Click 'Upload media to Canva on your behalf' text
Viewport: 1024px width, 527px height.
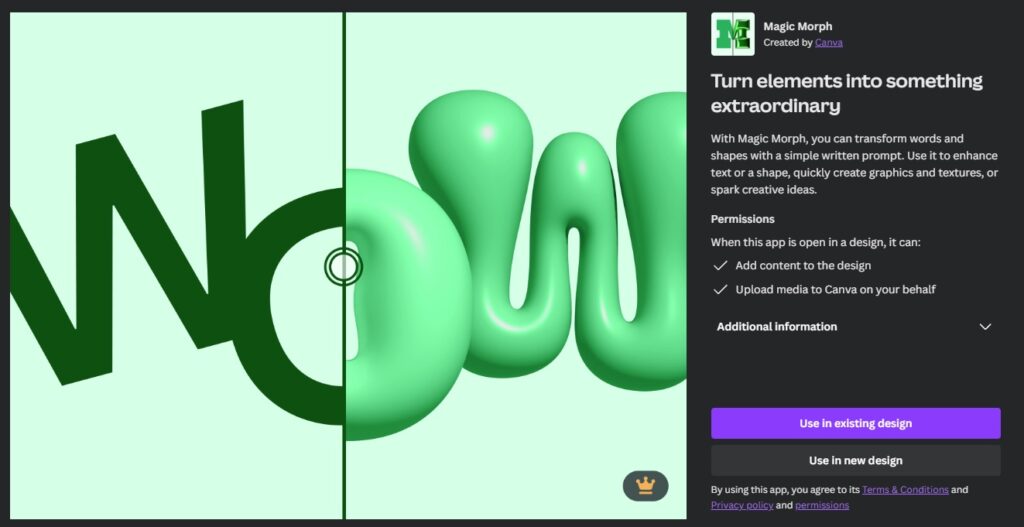pyautogui.click(x=835, y=289)
